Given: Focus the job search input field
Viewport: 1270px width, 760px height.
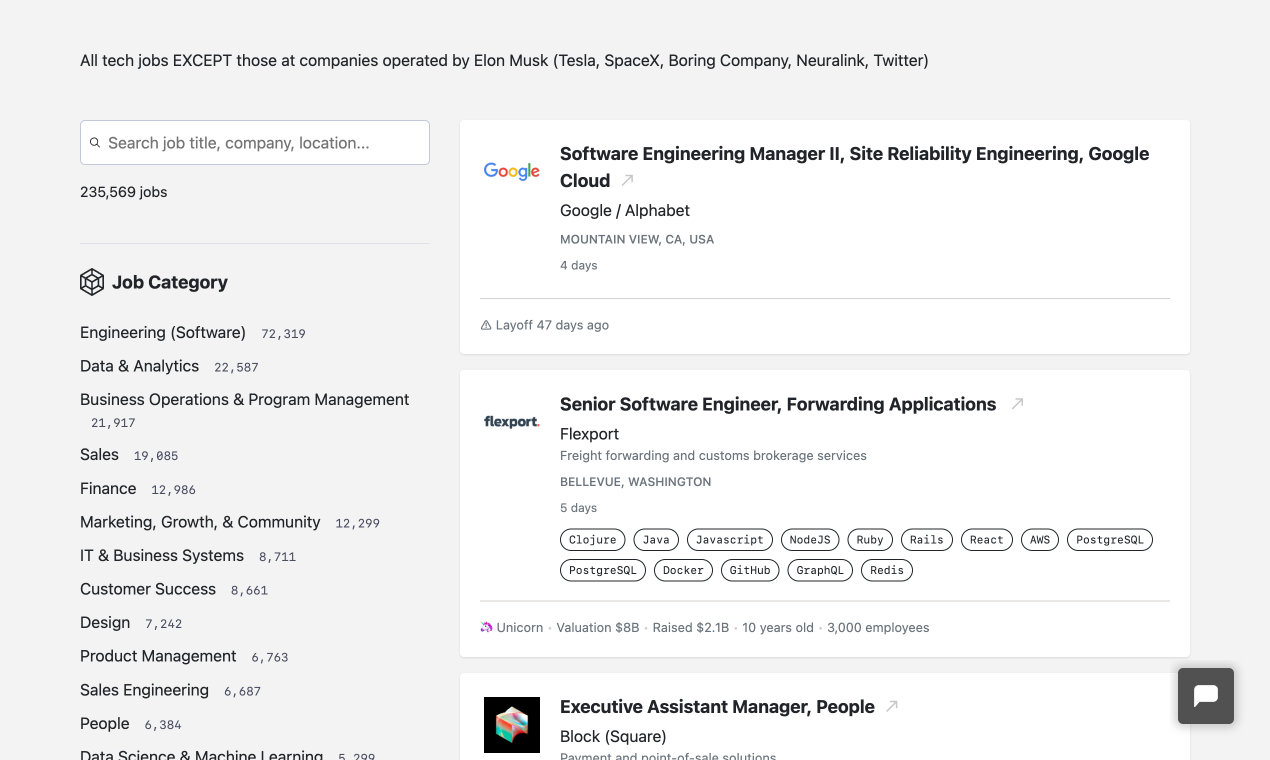Looking at the screenshot, I should pyautogui.click(x=255, y=143).
